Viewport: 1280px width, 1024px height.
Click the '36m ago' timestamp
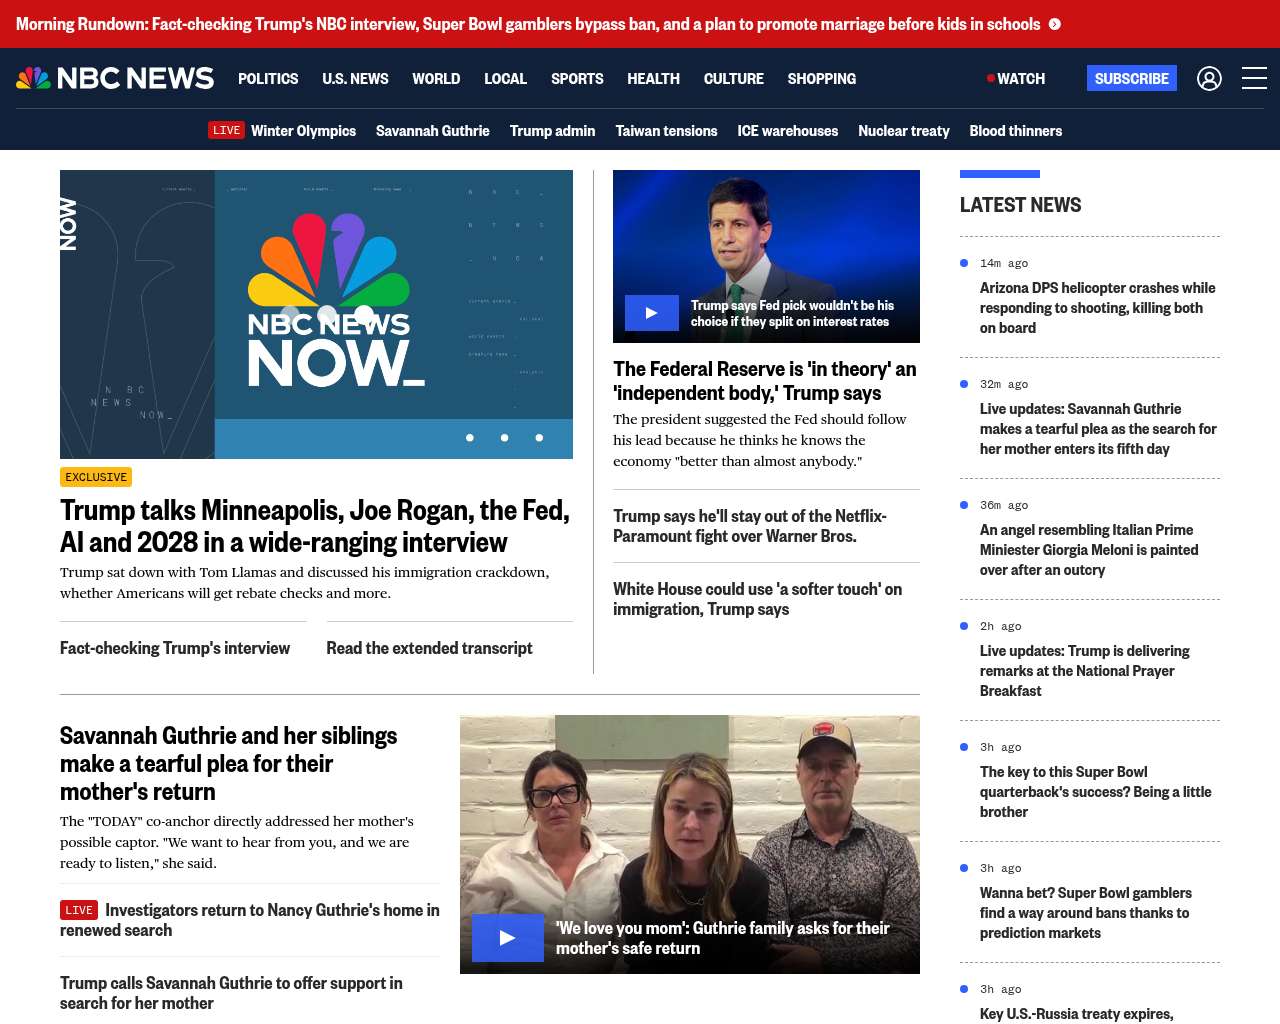1004,505
